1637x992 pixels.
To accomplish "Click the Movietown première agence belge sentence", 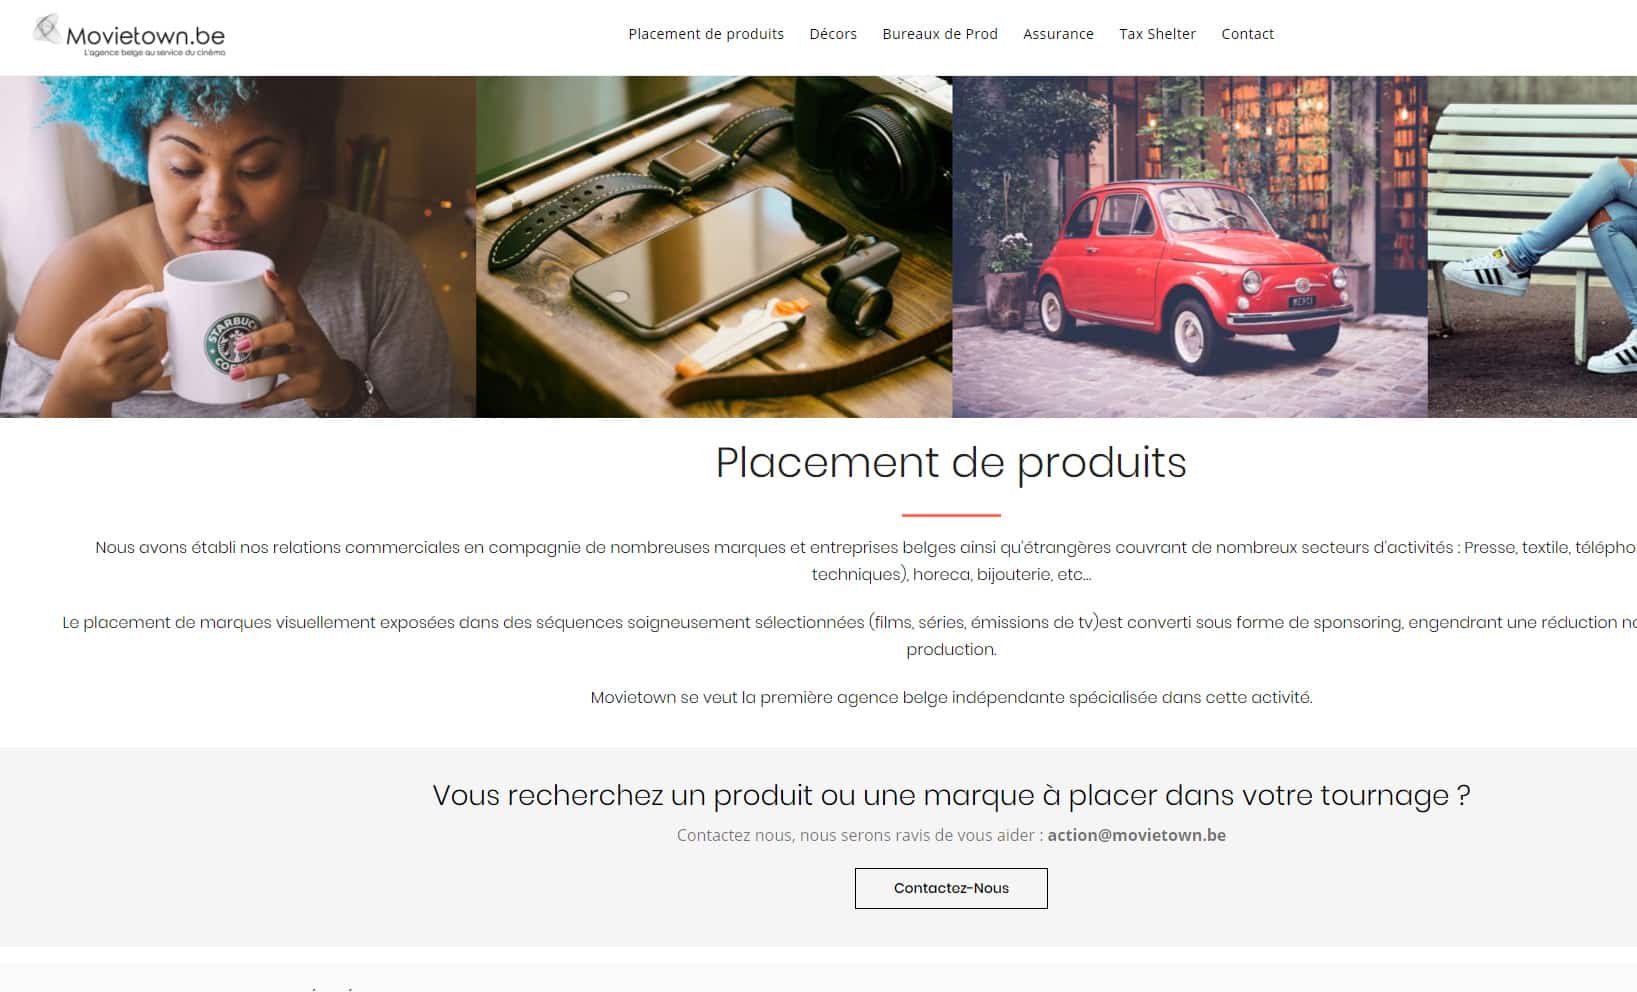I will 951,697.
